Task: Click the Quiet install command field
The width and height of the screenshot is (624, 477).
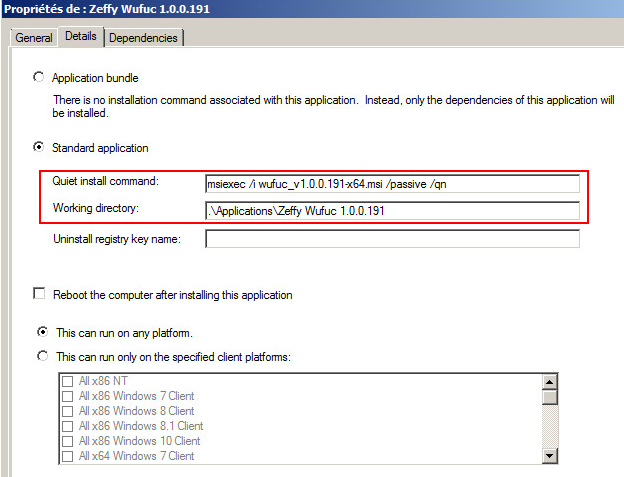Action: 392,184
